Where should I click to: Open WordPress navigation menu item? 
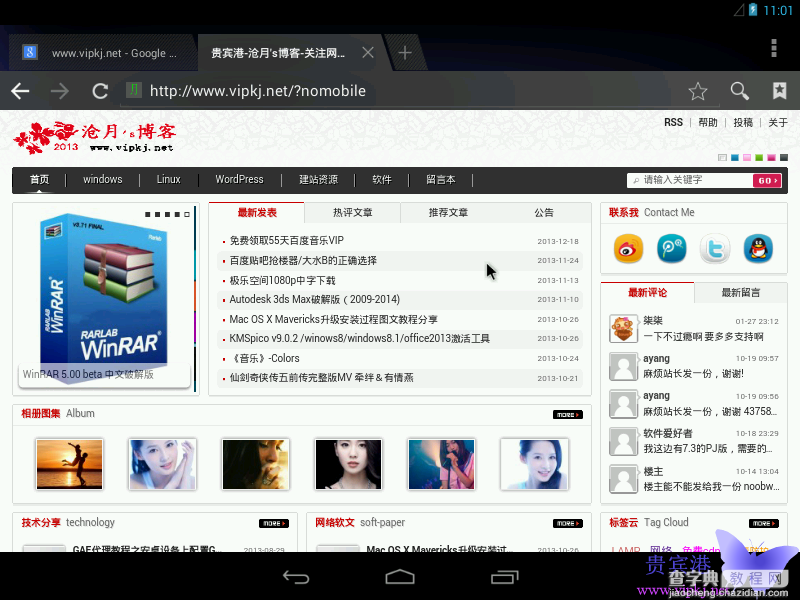(x=239, y=180)
